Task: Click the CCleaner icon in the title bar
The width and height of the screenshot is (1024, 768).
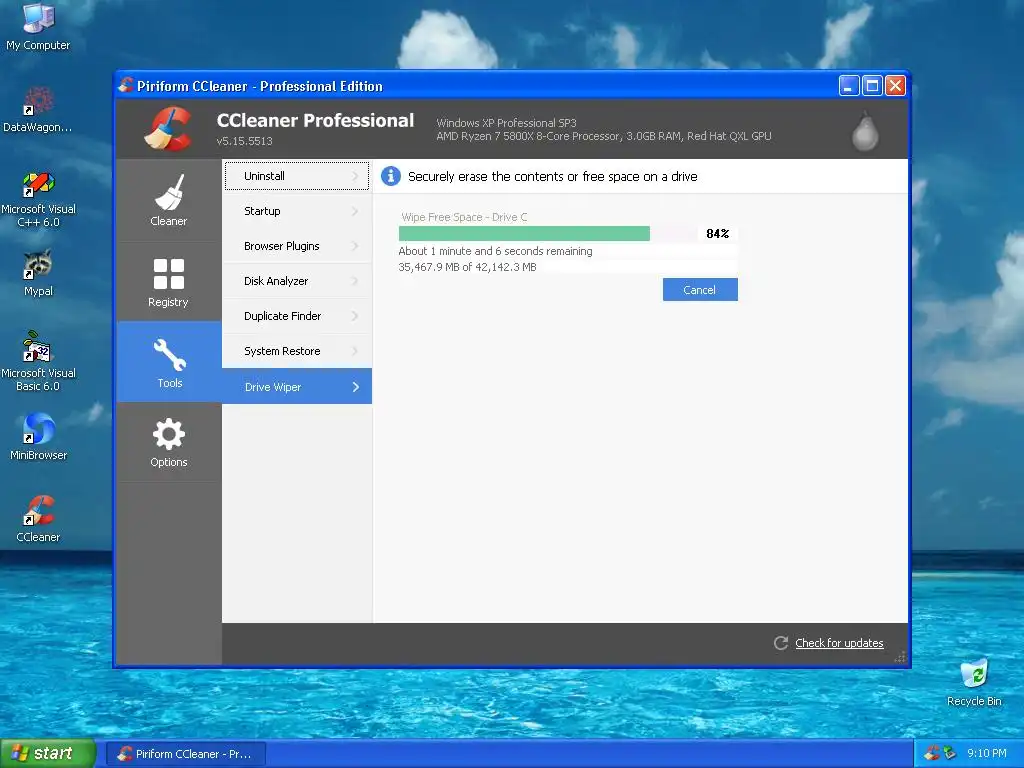Action: (x=125, y=85)
